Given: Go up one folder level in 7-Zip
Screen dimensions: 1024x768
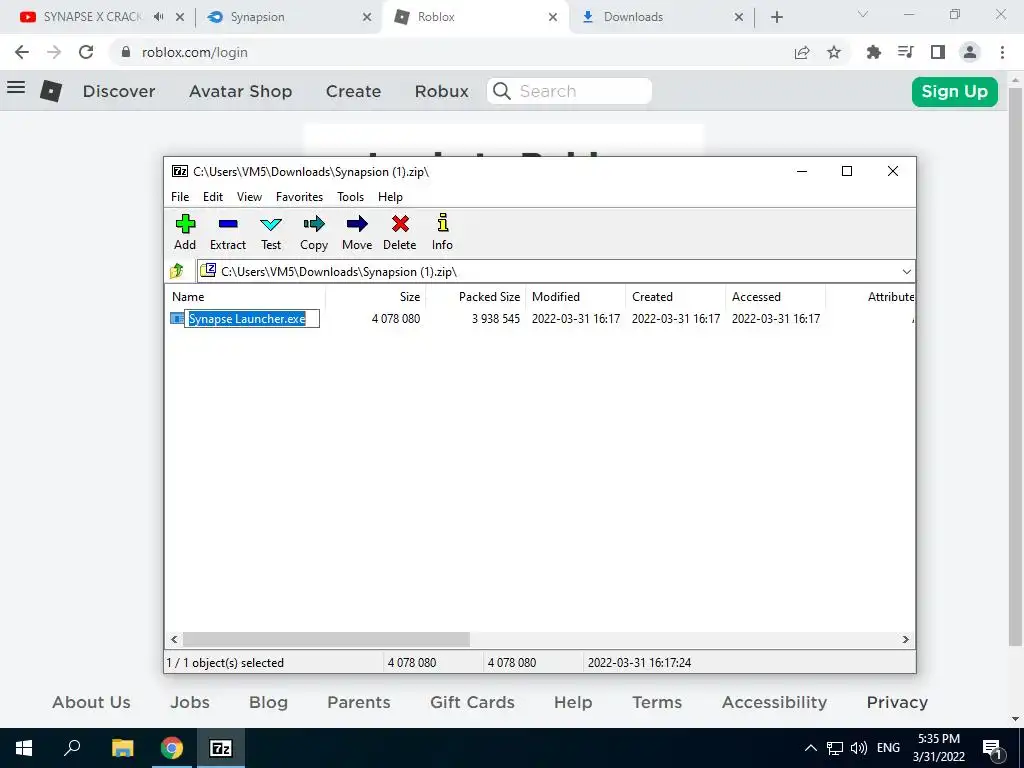Looking at the screenshot, I should tap(177, 271).
